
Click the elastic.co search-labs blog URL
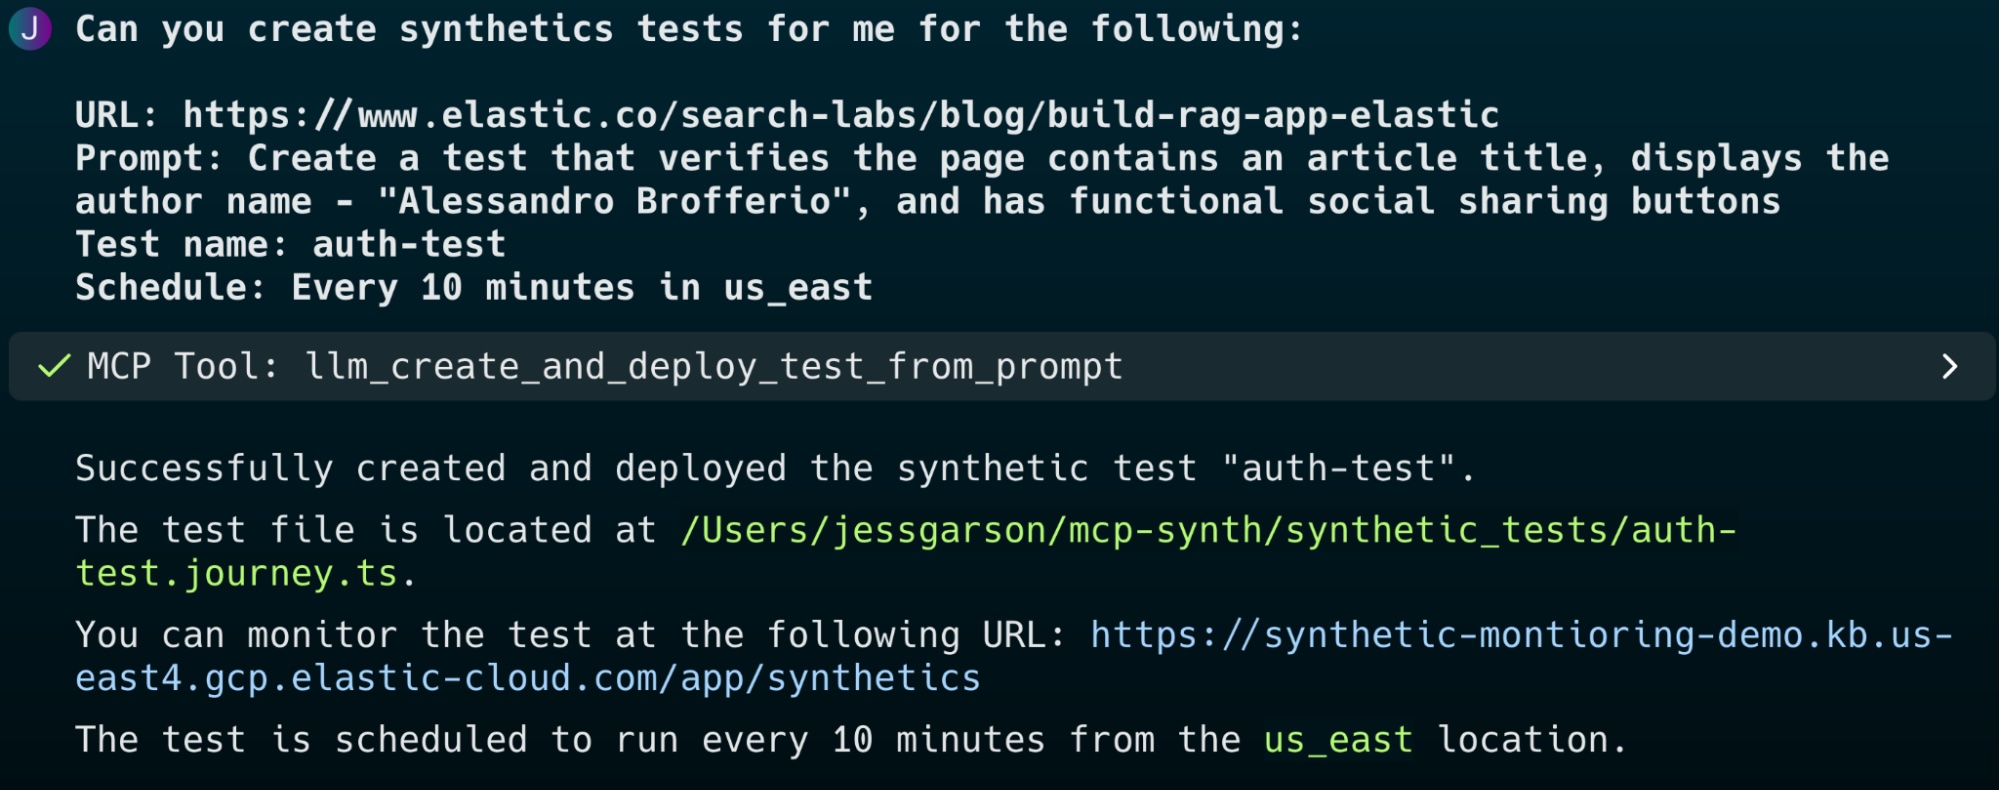click(x=840, y=116)
